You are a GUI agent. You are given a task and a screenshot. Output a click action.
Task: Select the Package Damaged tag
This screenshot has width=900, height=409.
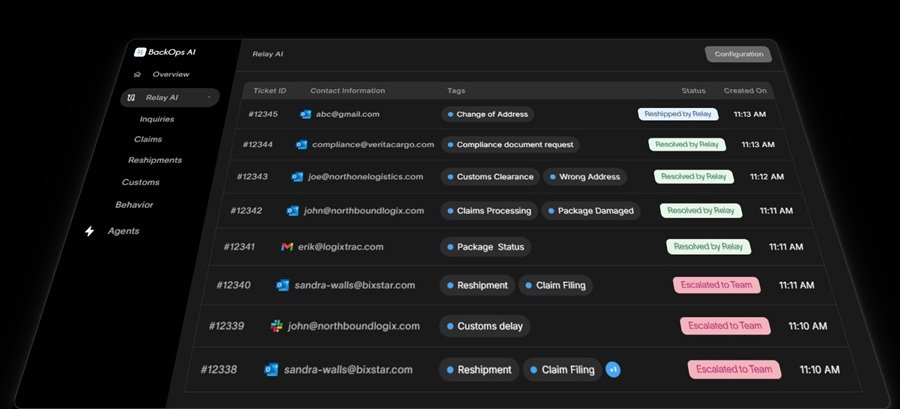[x=591, y=211]
